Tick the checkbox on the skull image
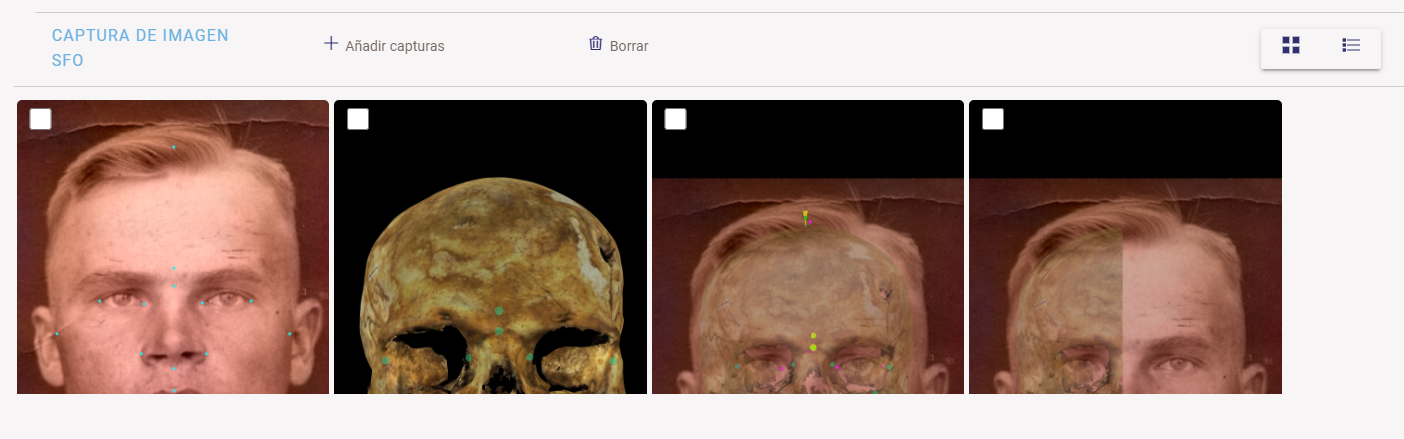The image size is (1404, 439). (x=358, y=119)
